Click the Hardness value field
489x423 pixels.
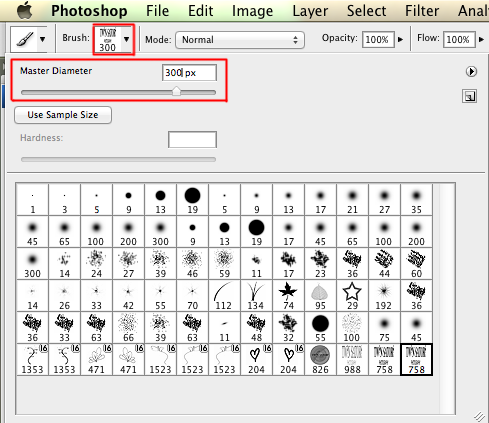pos(192,140)
